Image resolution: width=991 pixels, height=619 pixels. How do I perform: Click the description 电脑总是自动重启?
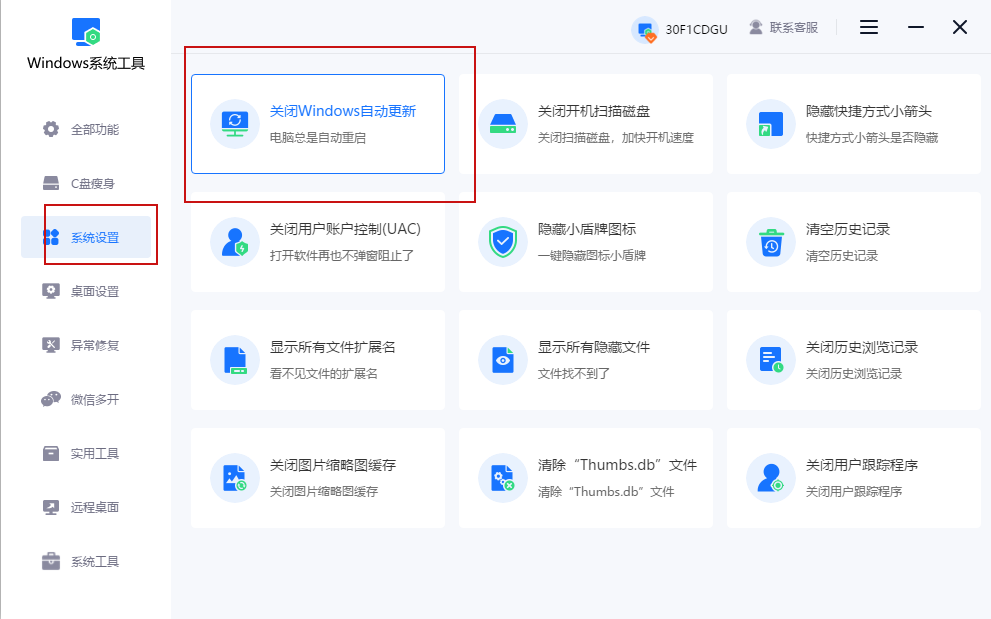coord(317,138)
